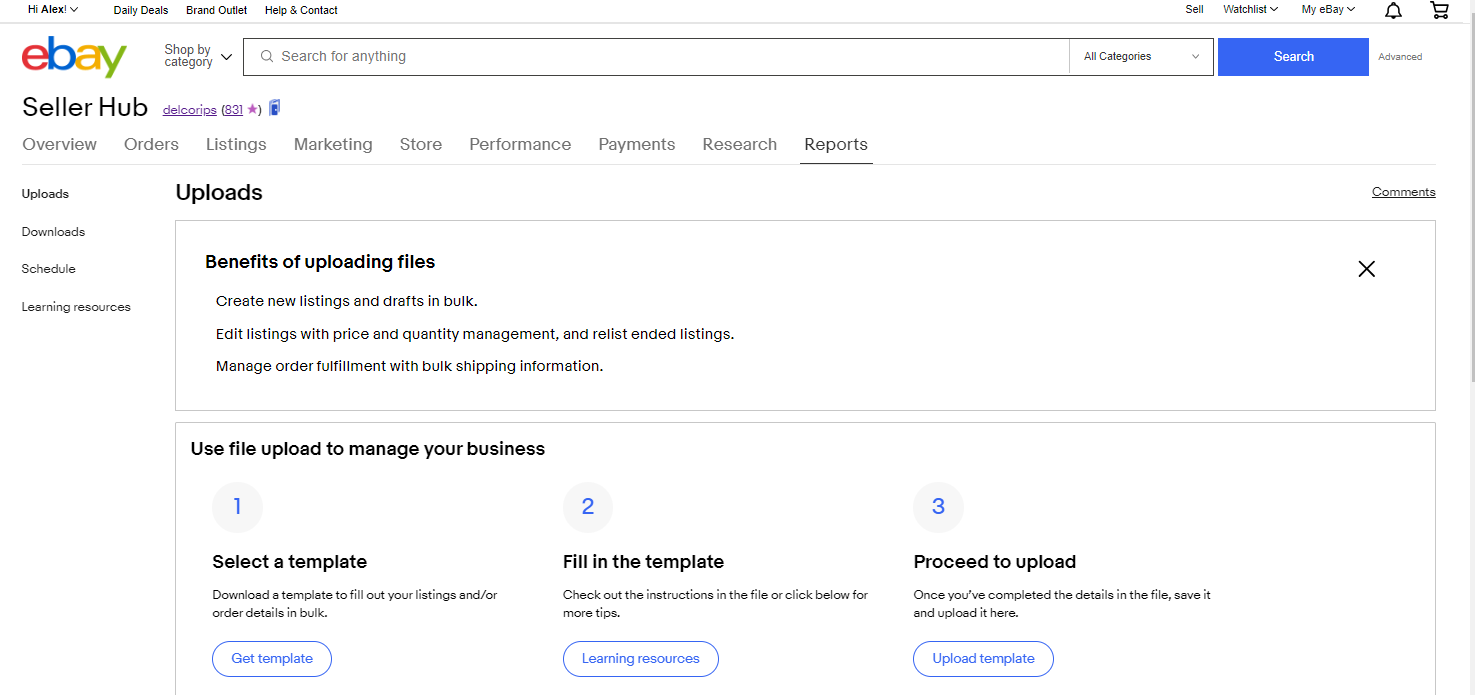The width and height of the screenshot is (1475, 695).
Task: Open the Brand Outlet link
Action: [x=217, y=10]
